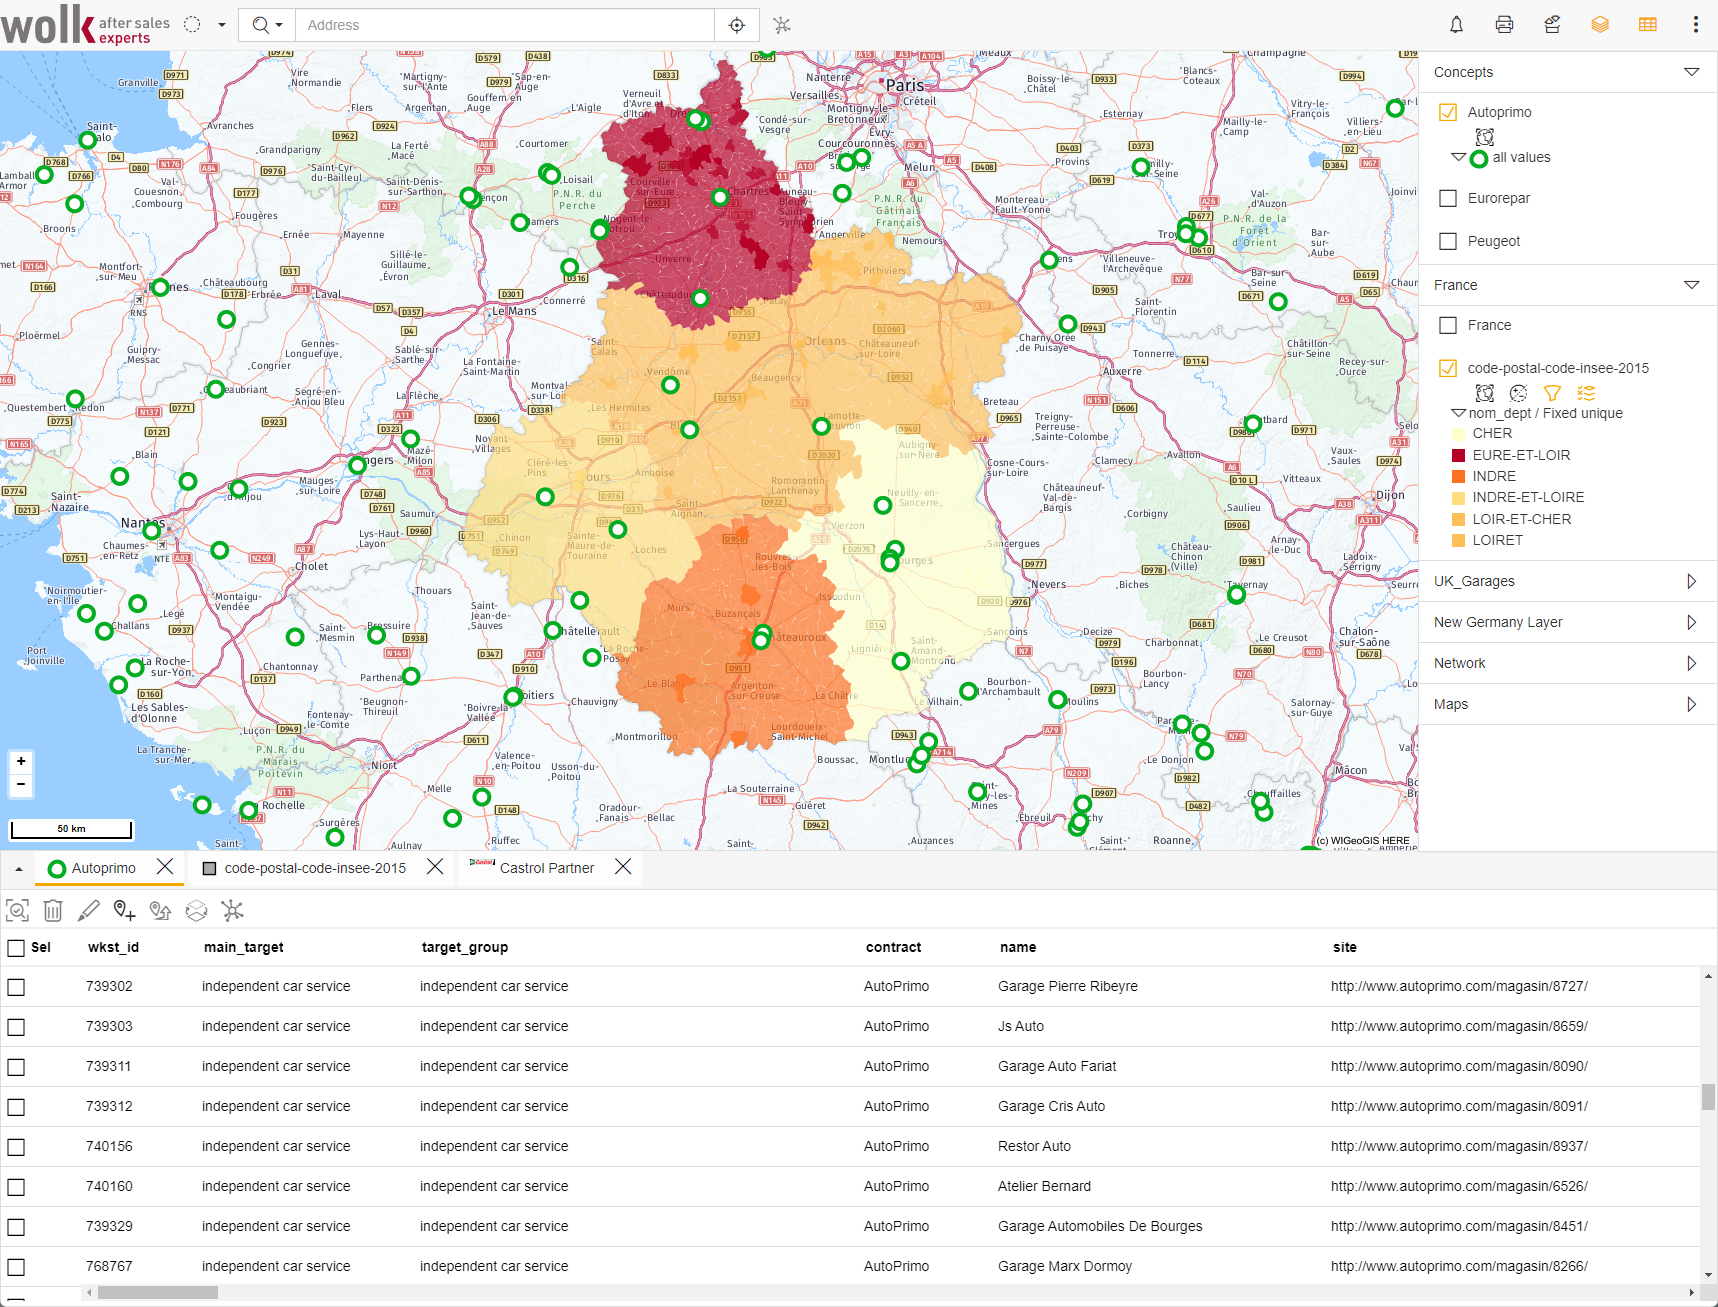
Task: Expand the New Germany Layer section
Action: click(x=1691, y=622)
